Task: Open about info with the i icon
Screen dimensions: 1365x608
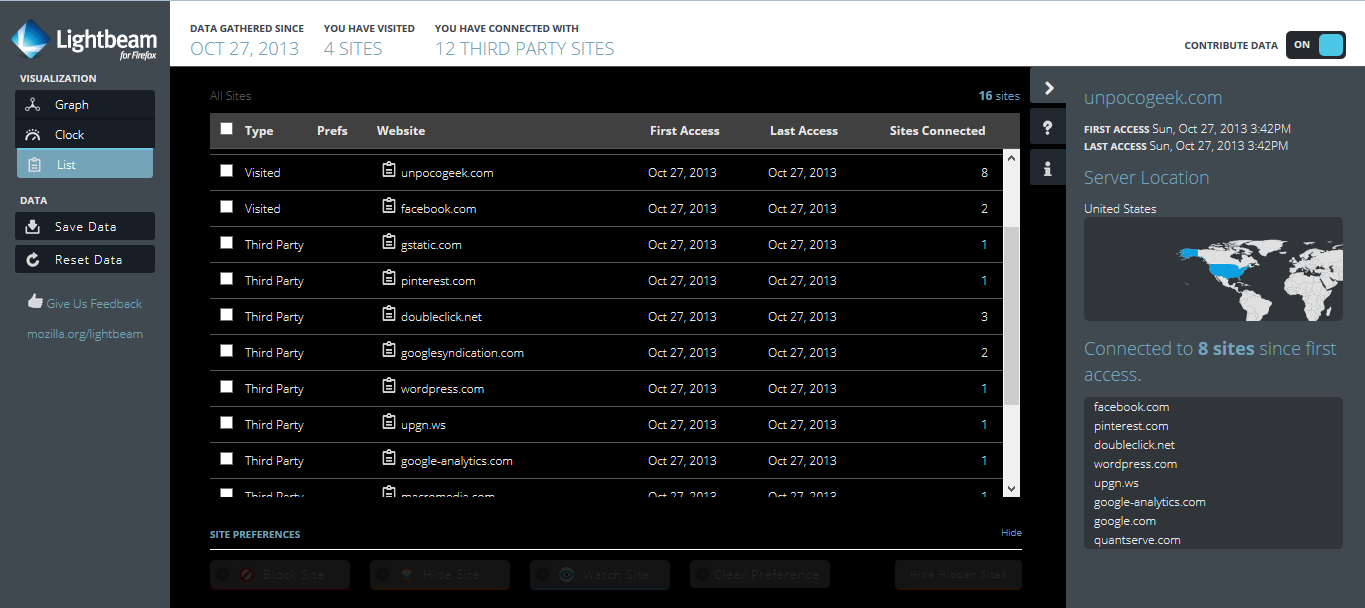Action: click(1047, 168)
